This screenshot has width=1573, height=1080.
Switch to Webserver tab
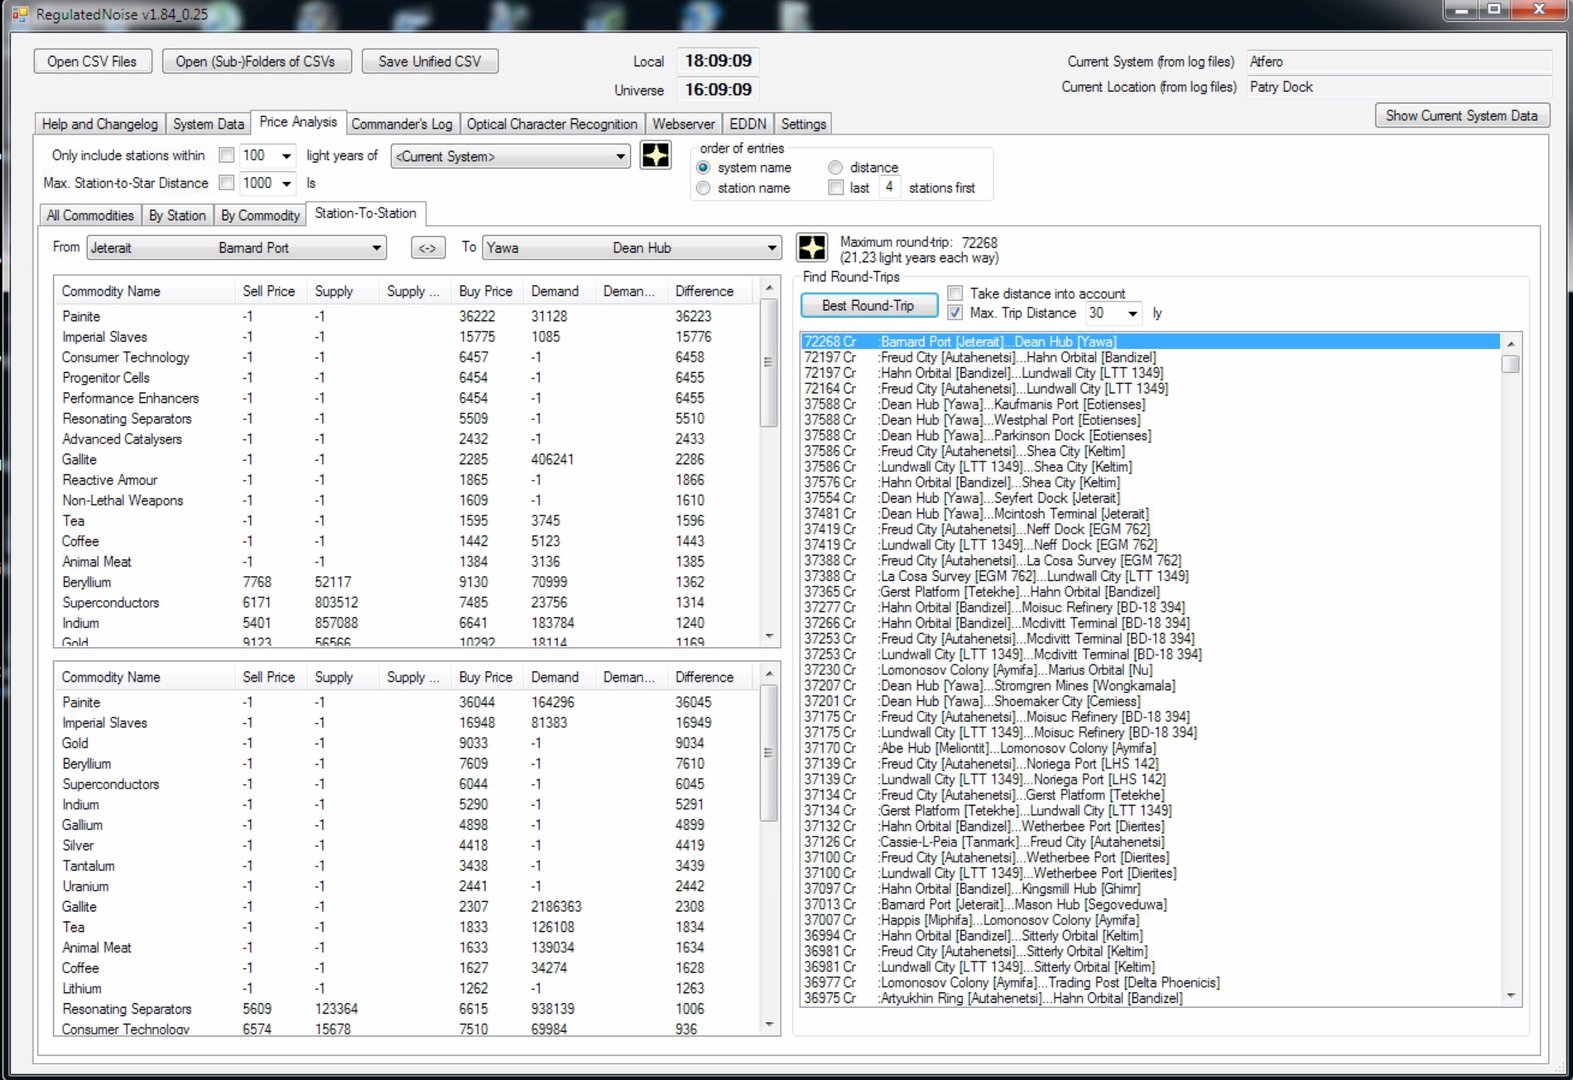(x=684, y=124)
